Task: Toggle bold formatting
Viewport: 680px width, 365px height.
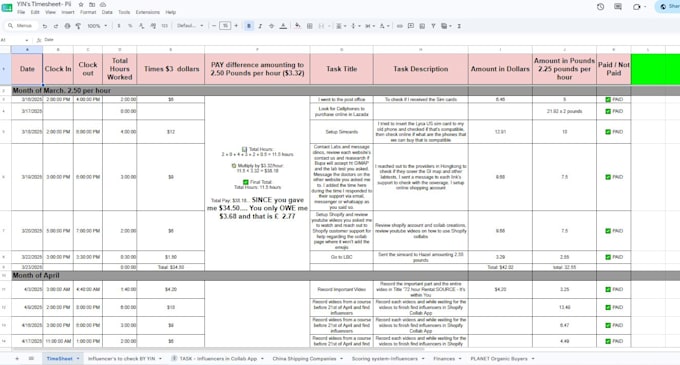Action: point(249,26)
